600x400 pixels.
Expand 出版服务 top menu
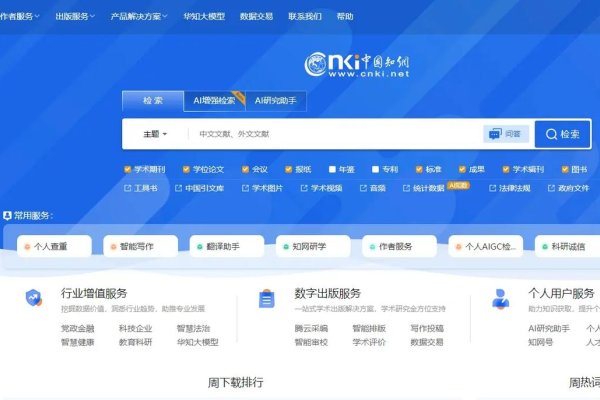click(x=75, y=16)
